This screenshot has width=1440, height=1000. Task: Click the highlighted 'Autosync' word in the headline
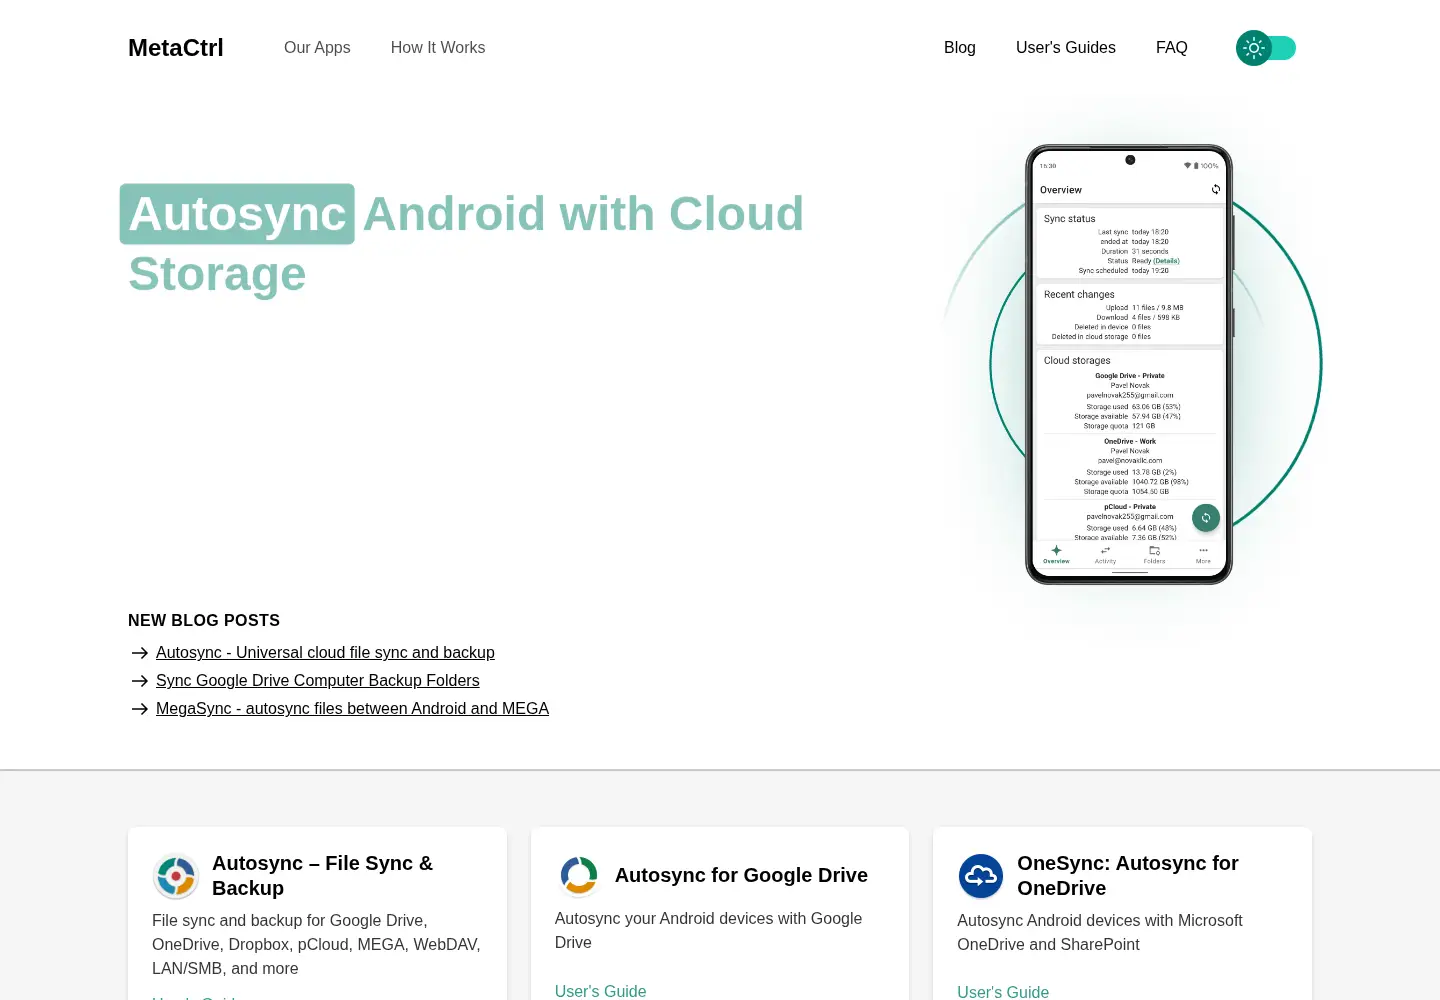click(237, 214)
